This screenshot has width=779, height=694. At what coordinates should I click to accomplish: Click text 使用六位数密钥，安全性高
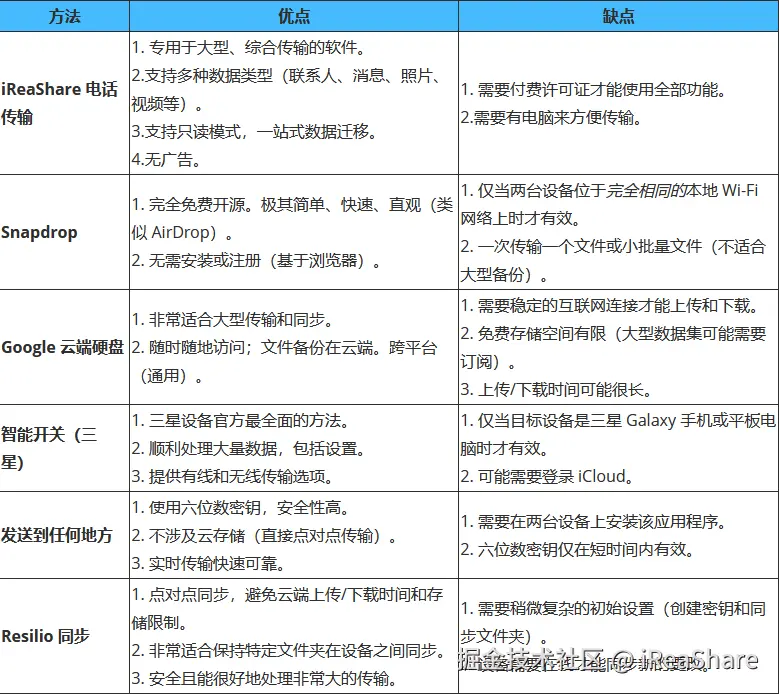point(244,507)
